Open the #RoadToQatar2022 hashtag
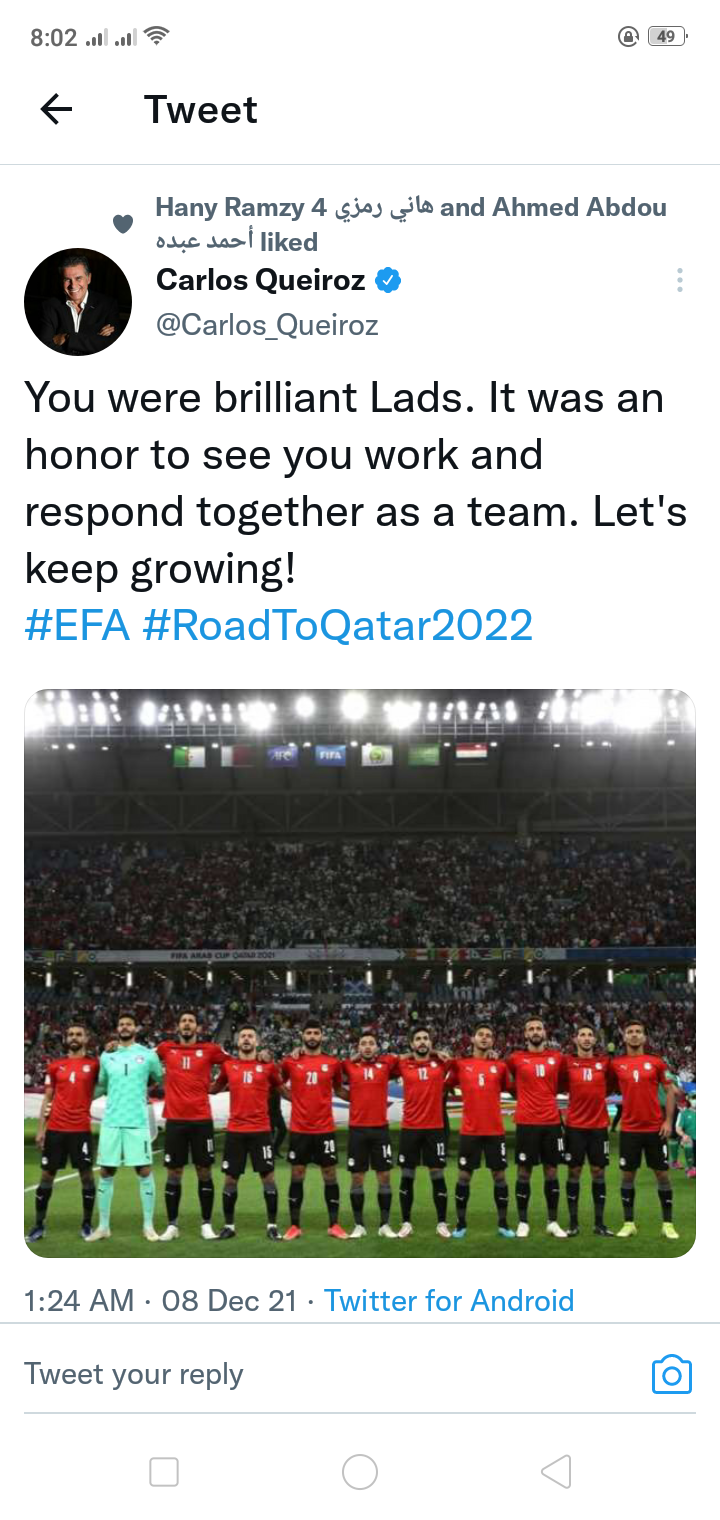Image resolution: width=720 pixels, height=1520 pixels. pyautogui.click(x=338, y=626)
